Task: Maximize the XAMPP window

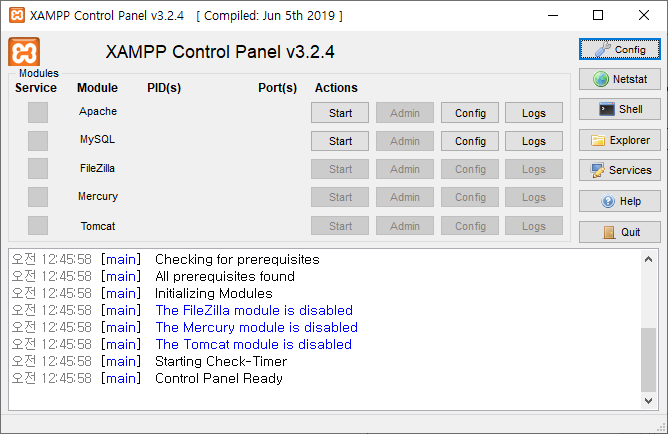Action: click(x=598, y=15)
